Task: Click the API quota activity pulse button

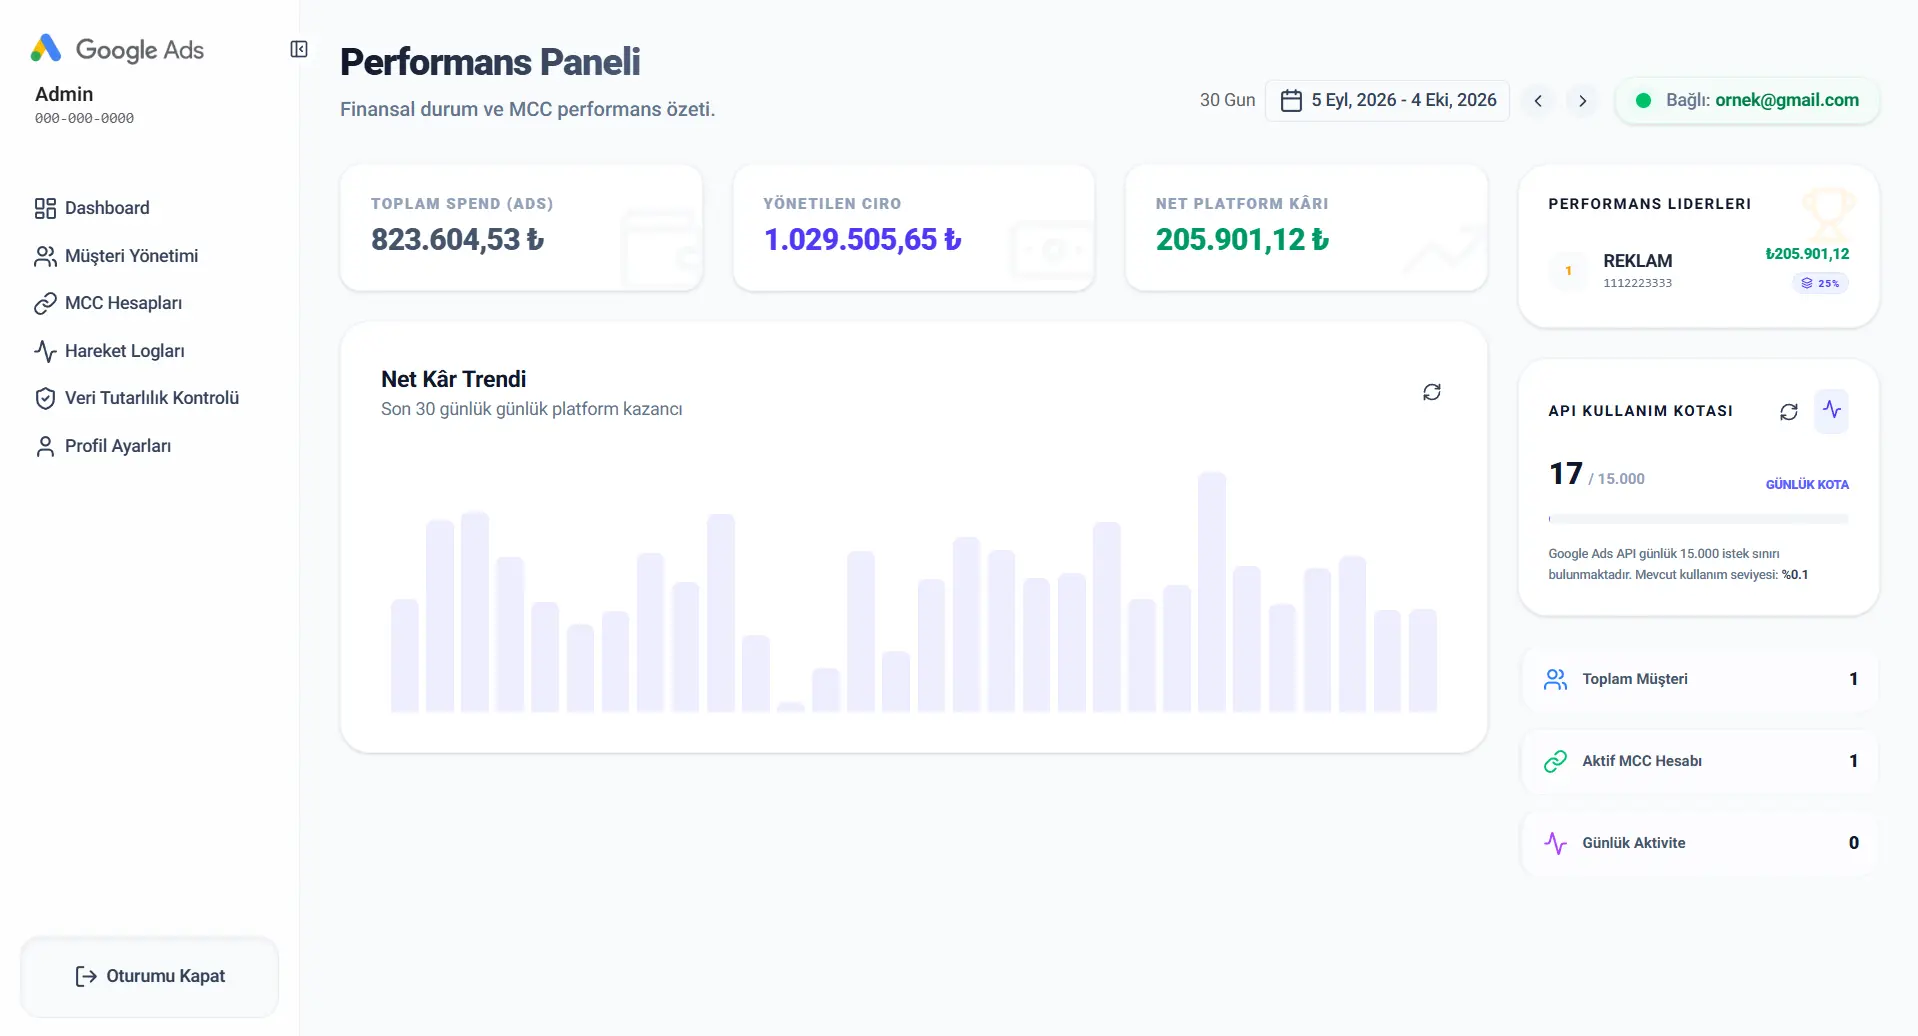Action: pos(1832,411)
